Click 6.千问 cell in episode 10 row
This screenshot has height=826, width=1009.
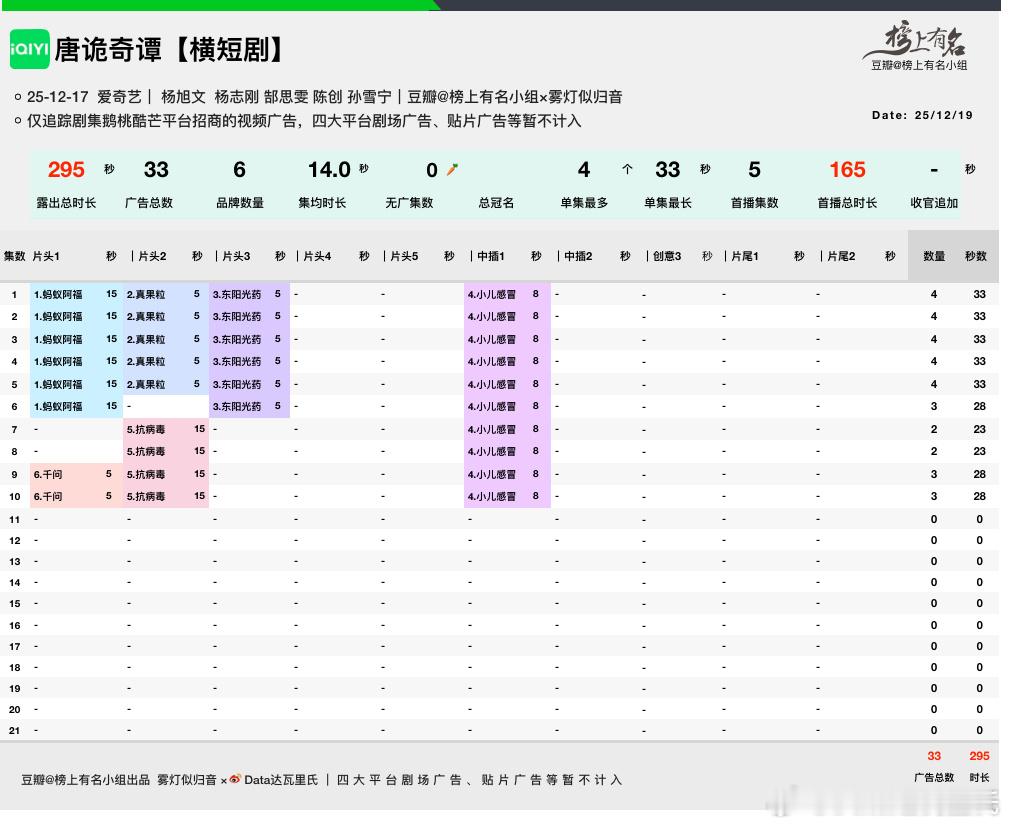[x=48, y=496]
